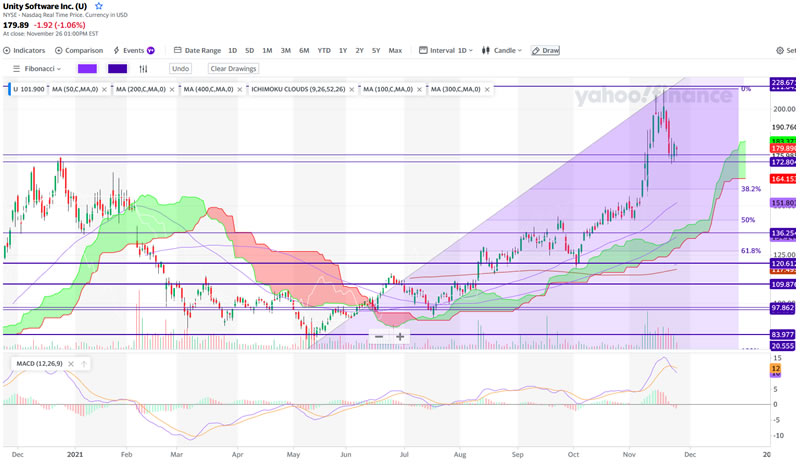Remove the MACD (12,26,9) panel
This screenshot has height=467, width=800.
coord(71,364)
